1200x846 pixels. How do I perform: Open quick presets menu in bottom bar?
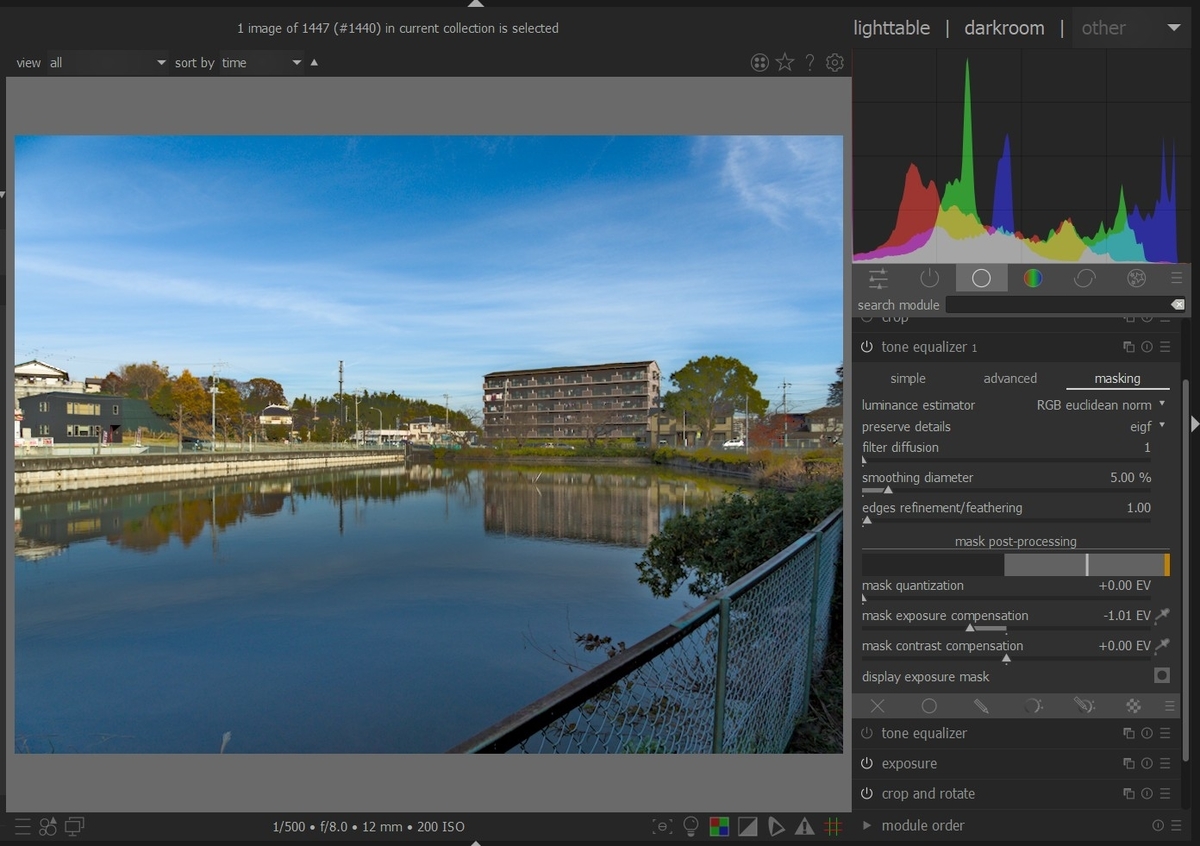[22, 827]
